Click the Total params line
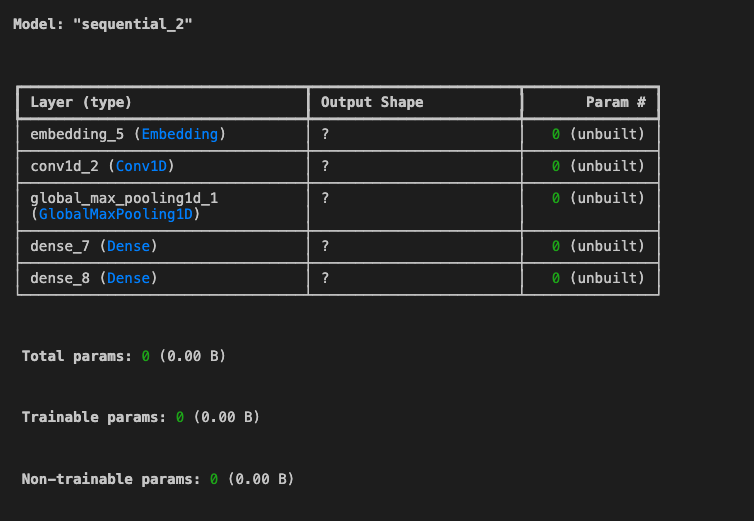The image size is (754, 521). click(x=124, y=356)
